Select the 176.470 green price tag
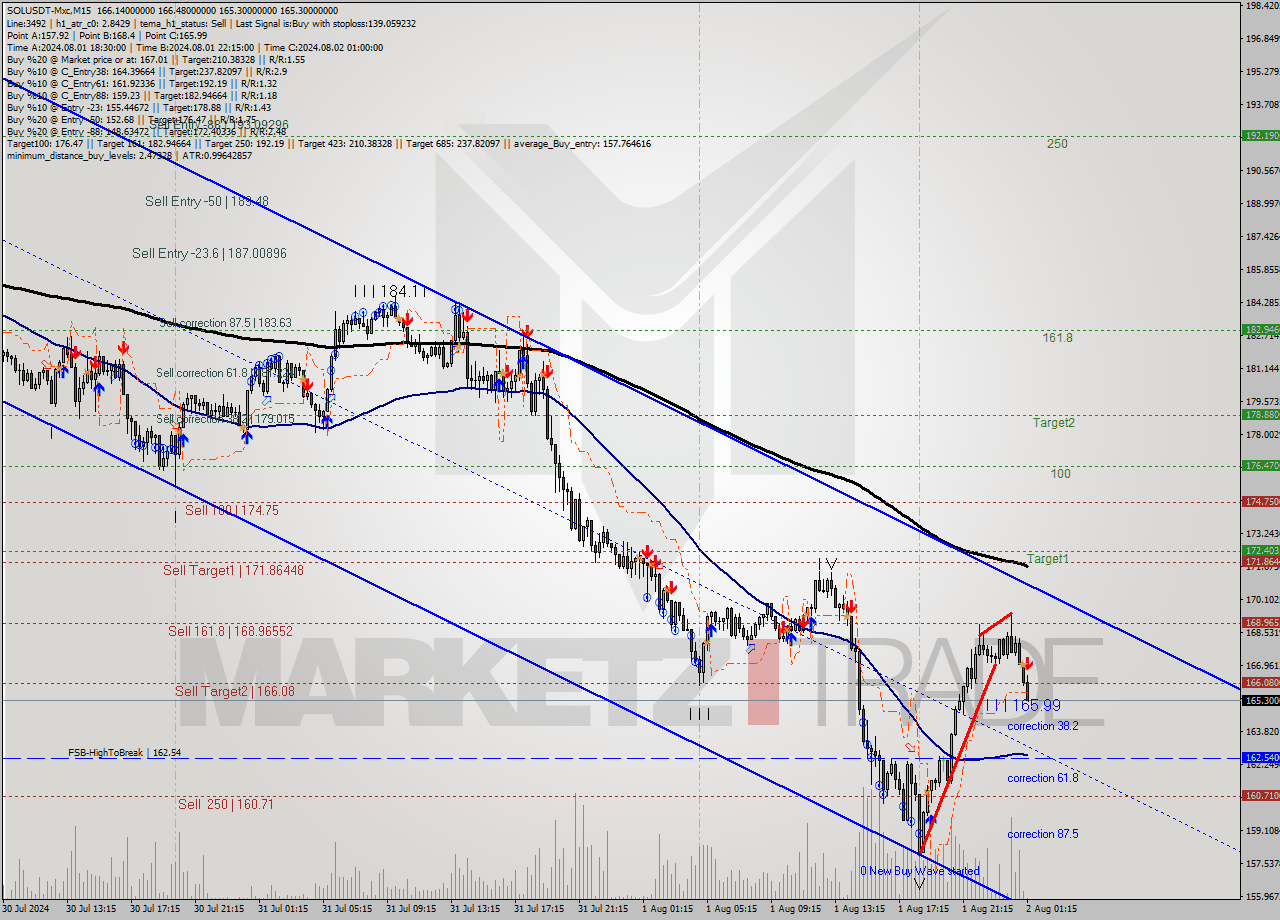 pos(1260,465)
